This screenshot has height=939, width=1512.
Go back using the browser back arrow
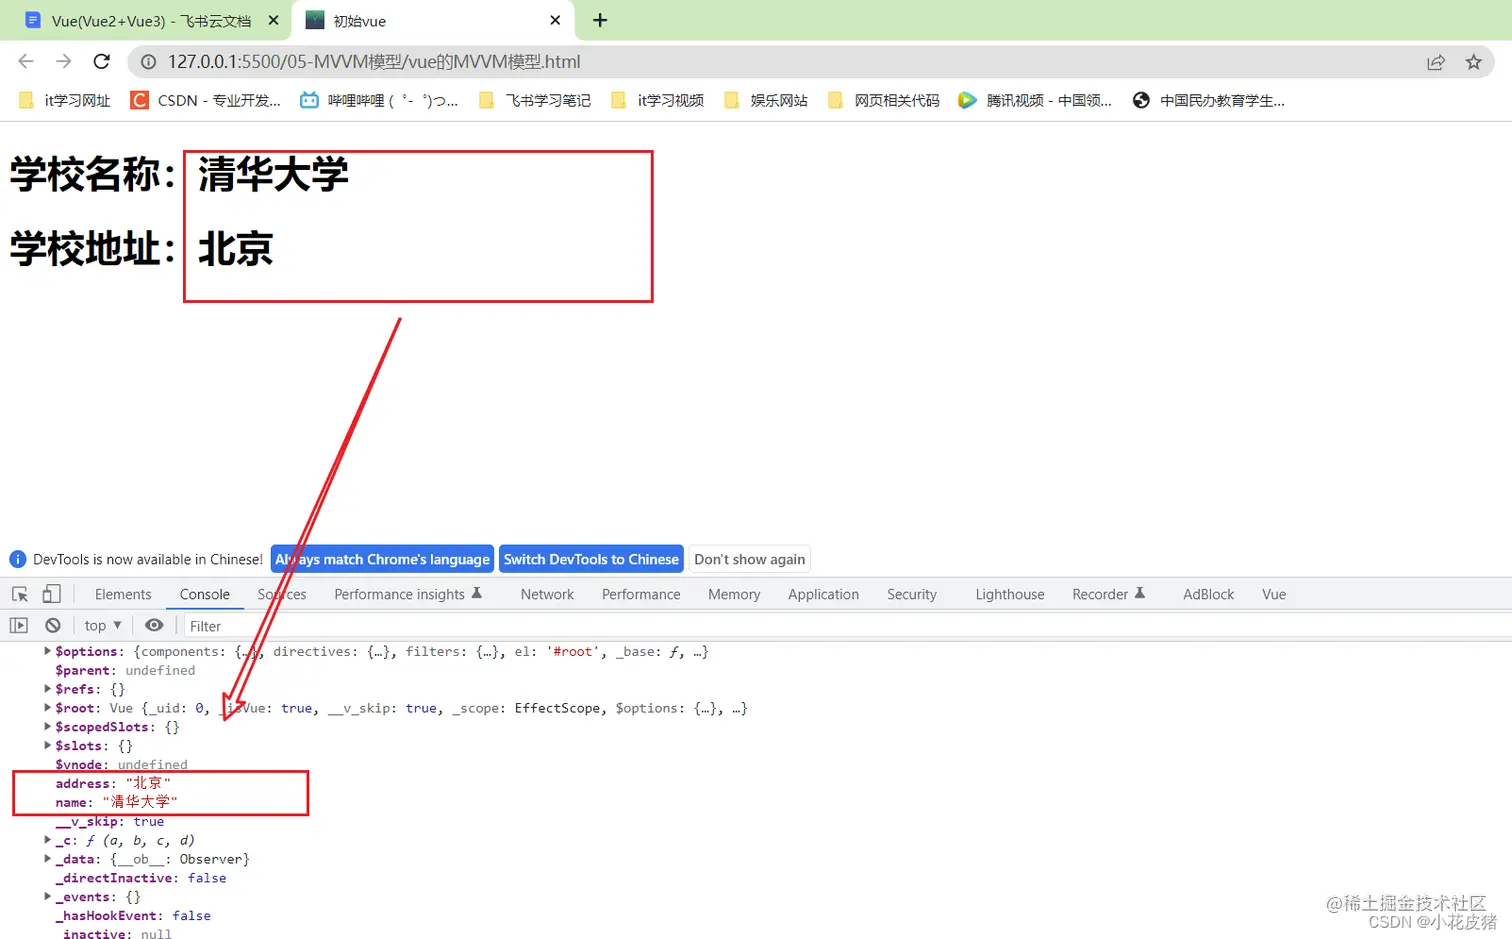tap(26, 61)
